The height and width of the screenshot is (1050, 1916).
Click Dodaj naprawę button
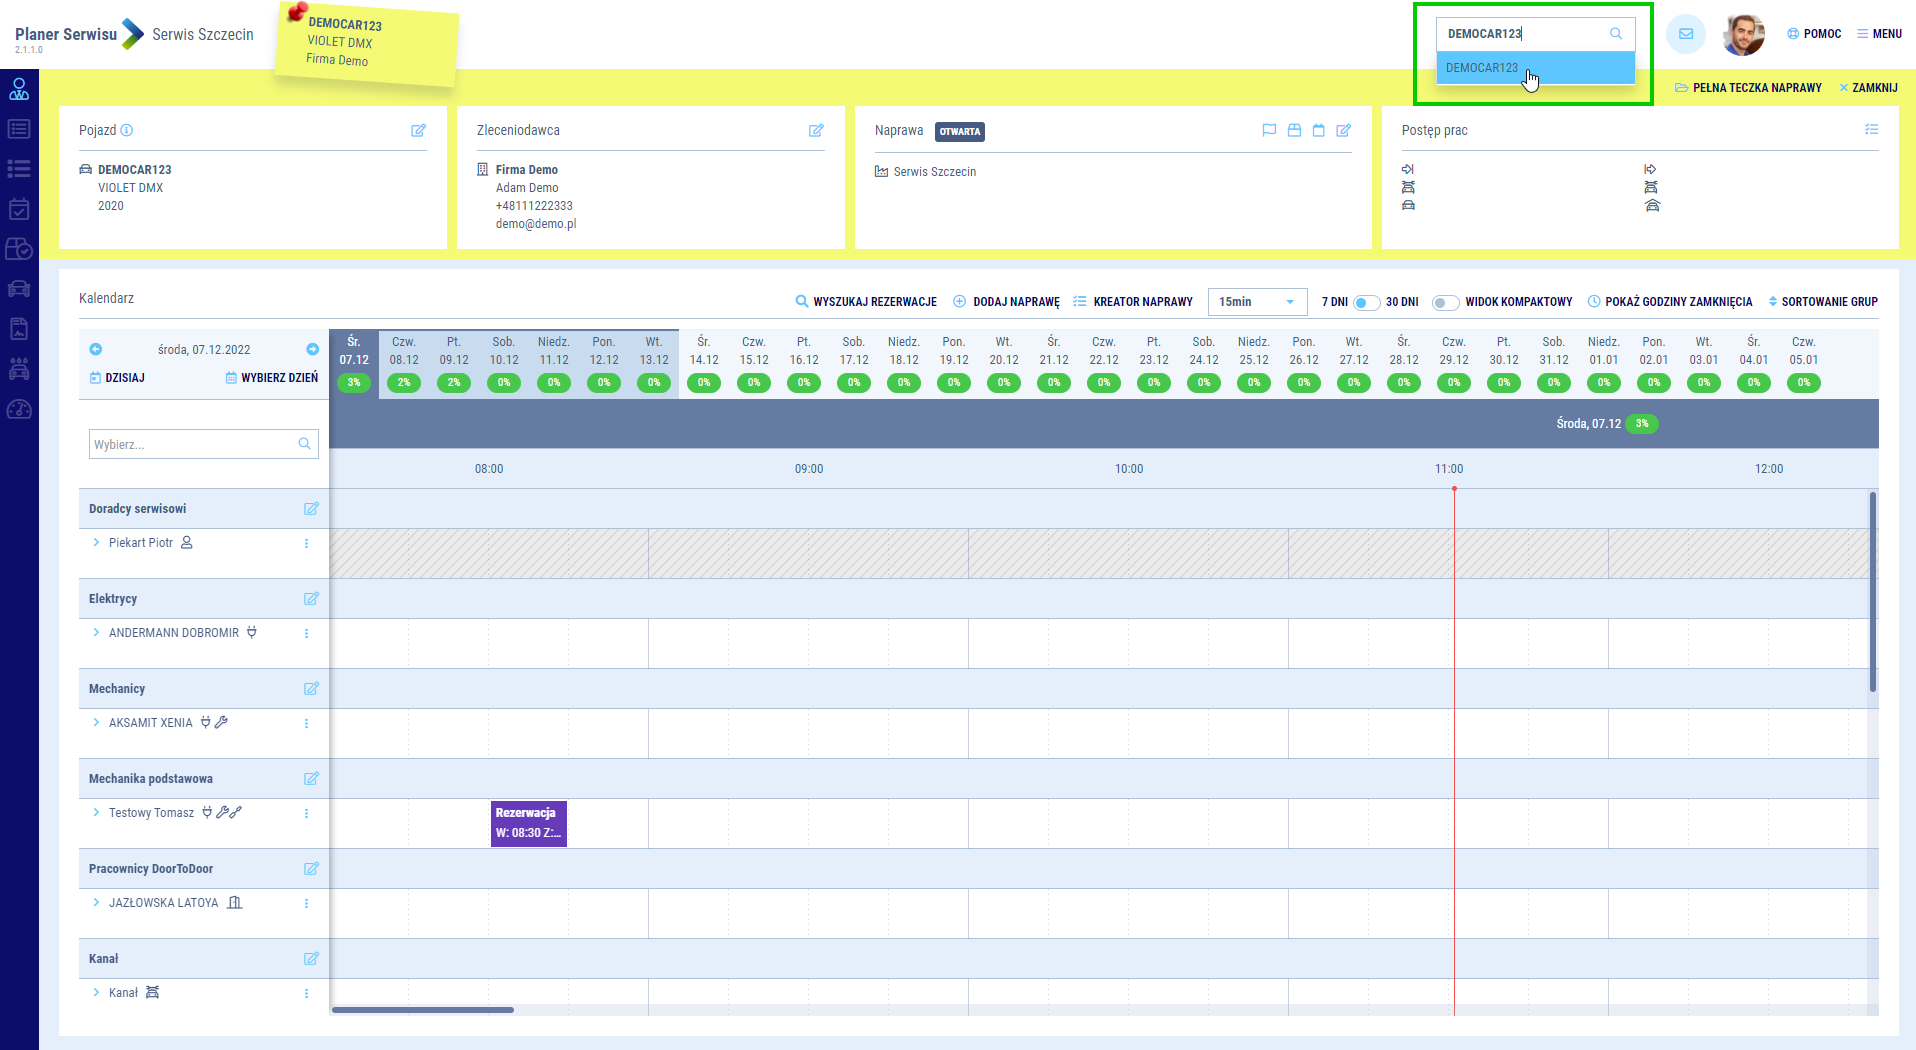coord(1006,302)
